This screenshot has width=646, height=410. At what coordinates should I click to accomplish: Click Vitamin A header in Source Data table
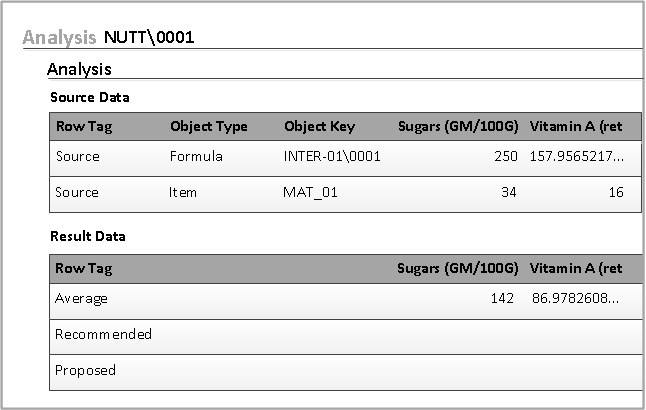pos(576,127)
